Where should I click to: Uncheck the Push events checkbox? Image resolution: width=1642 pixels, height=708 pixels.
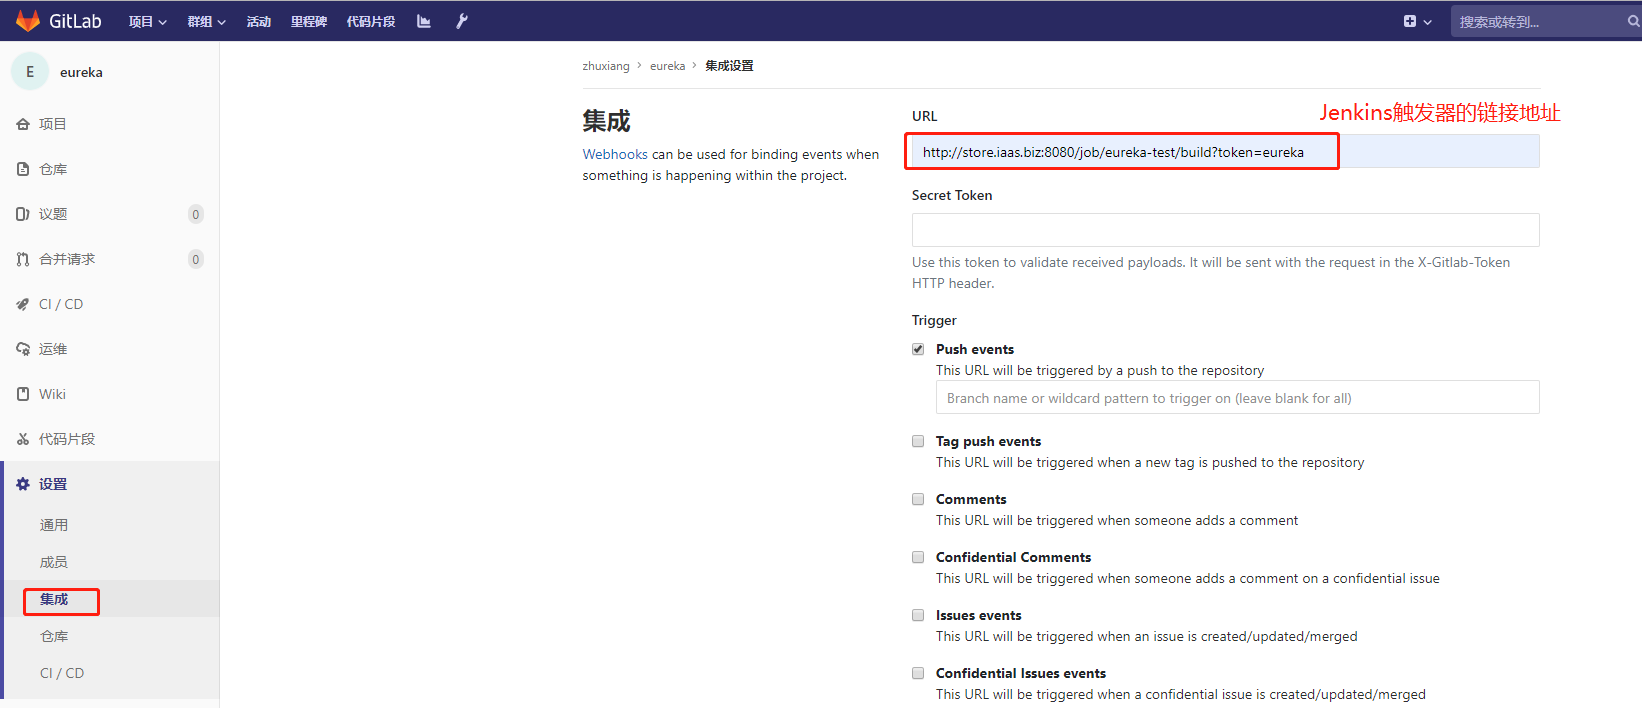click(x=918, y=349)
